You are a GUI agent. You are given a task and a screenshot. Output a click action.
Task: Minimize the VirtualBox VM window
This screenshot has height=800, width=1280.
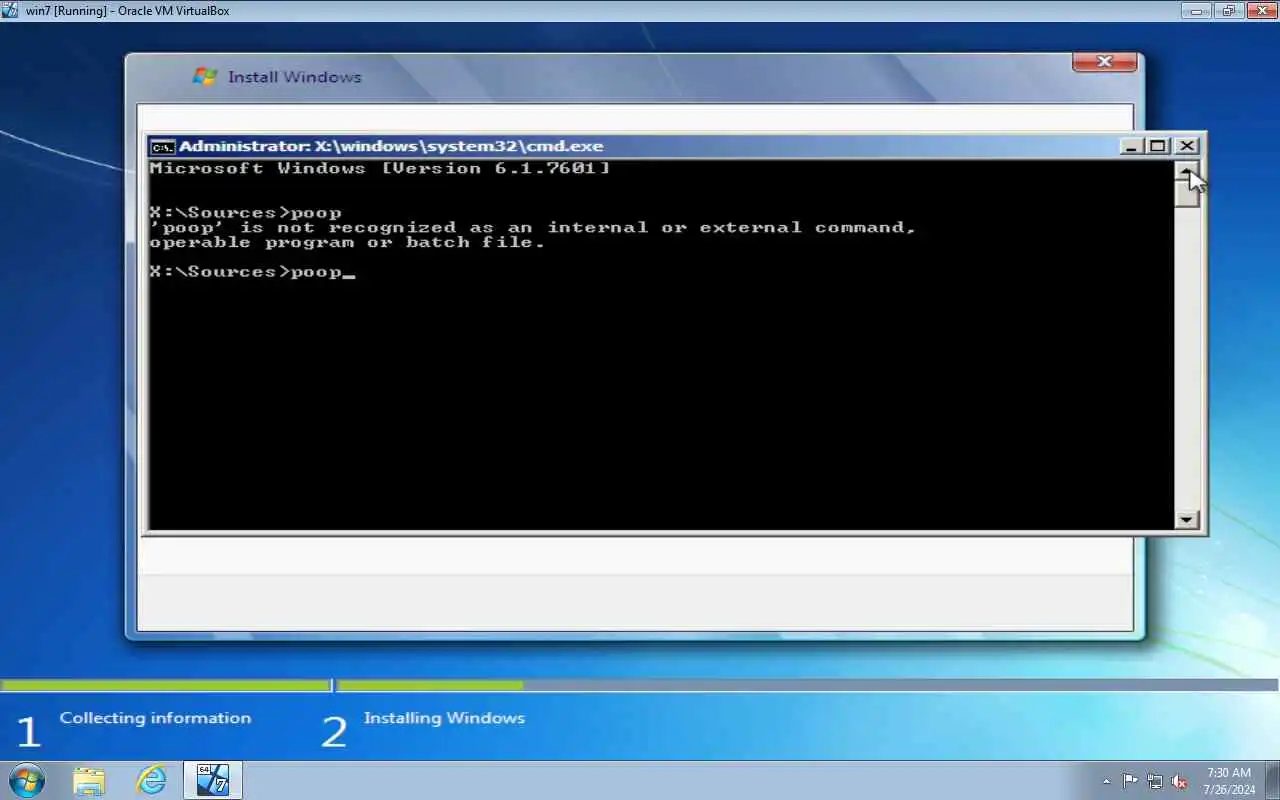pos(1197,10)
